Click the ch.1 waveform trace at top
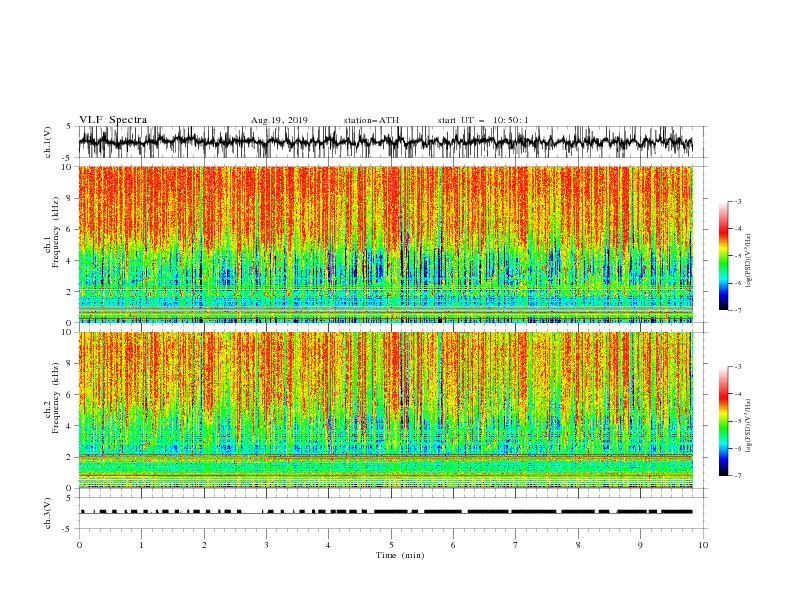Screen dimensions: 792x612 [x=386, y=142]
